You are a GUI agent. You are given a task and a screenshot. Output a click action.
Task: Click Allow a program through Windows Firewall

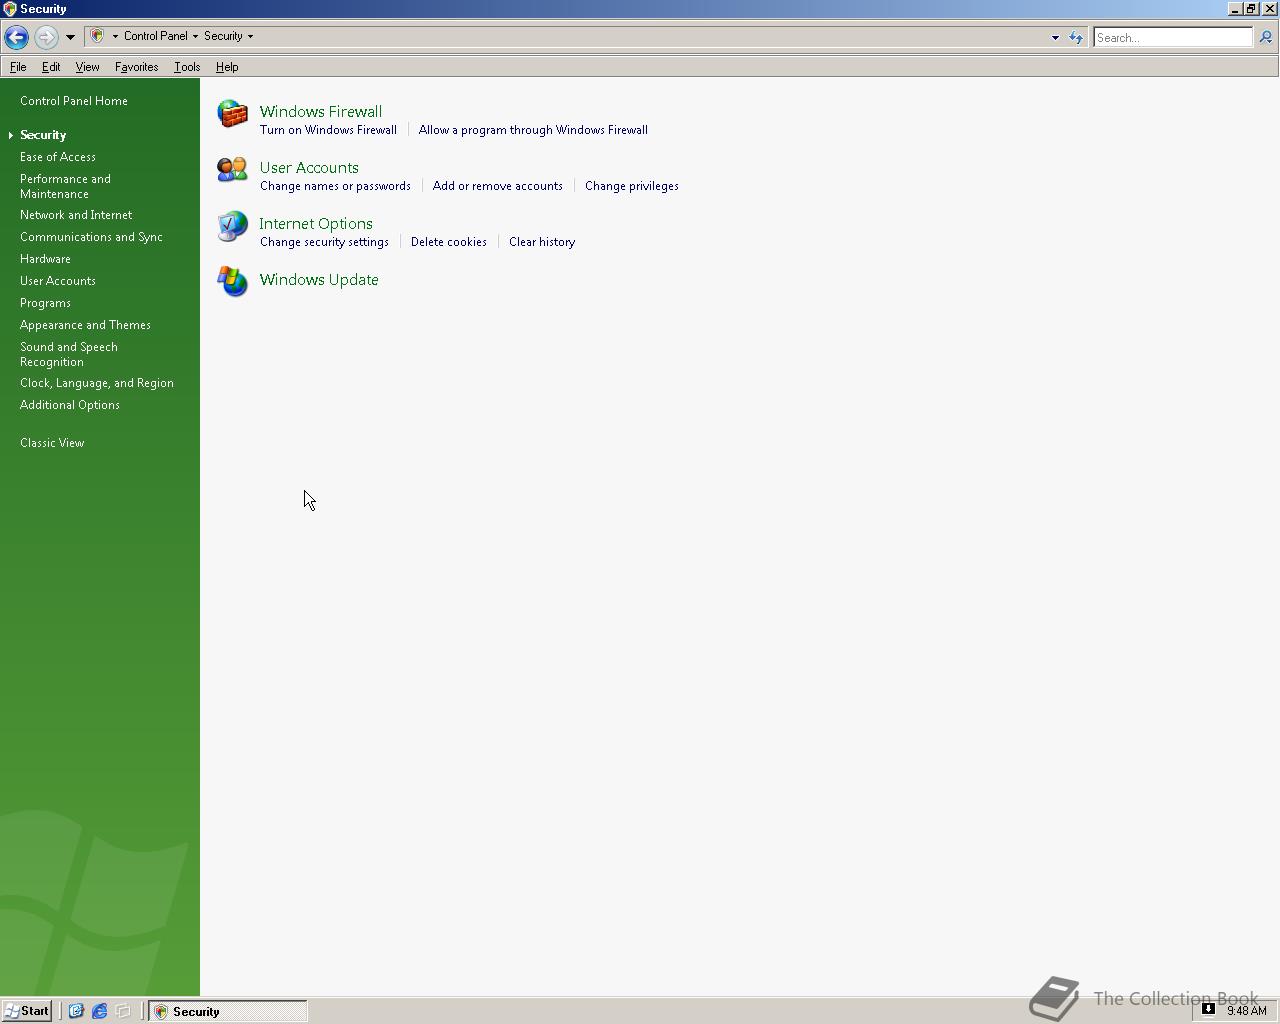click(533, 130)
